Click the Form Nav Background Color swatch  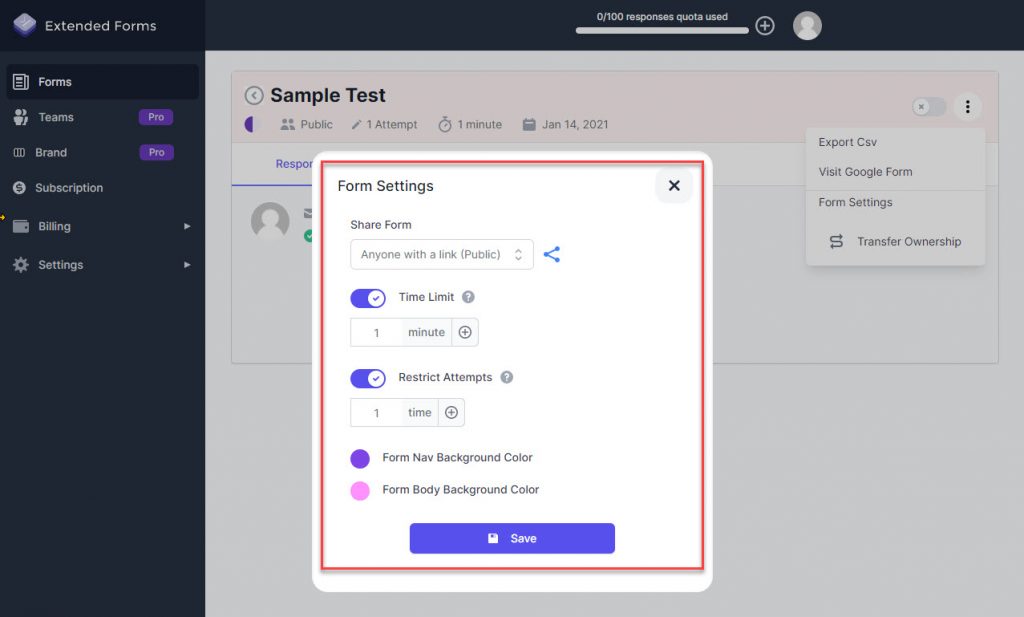pos(360,458)
